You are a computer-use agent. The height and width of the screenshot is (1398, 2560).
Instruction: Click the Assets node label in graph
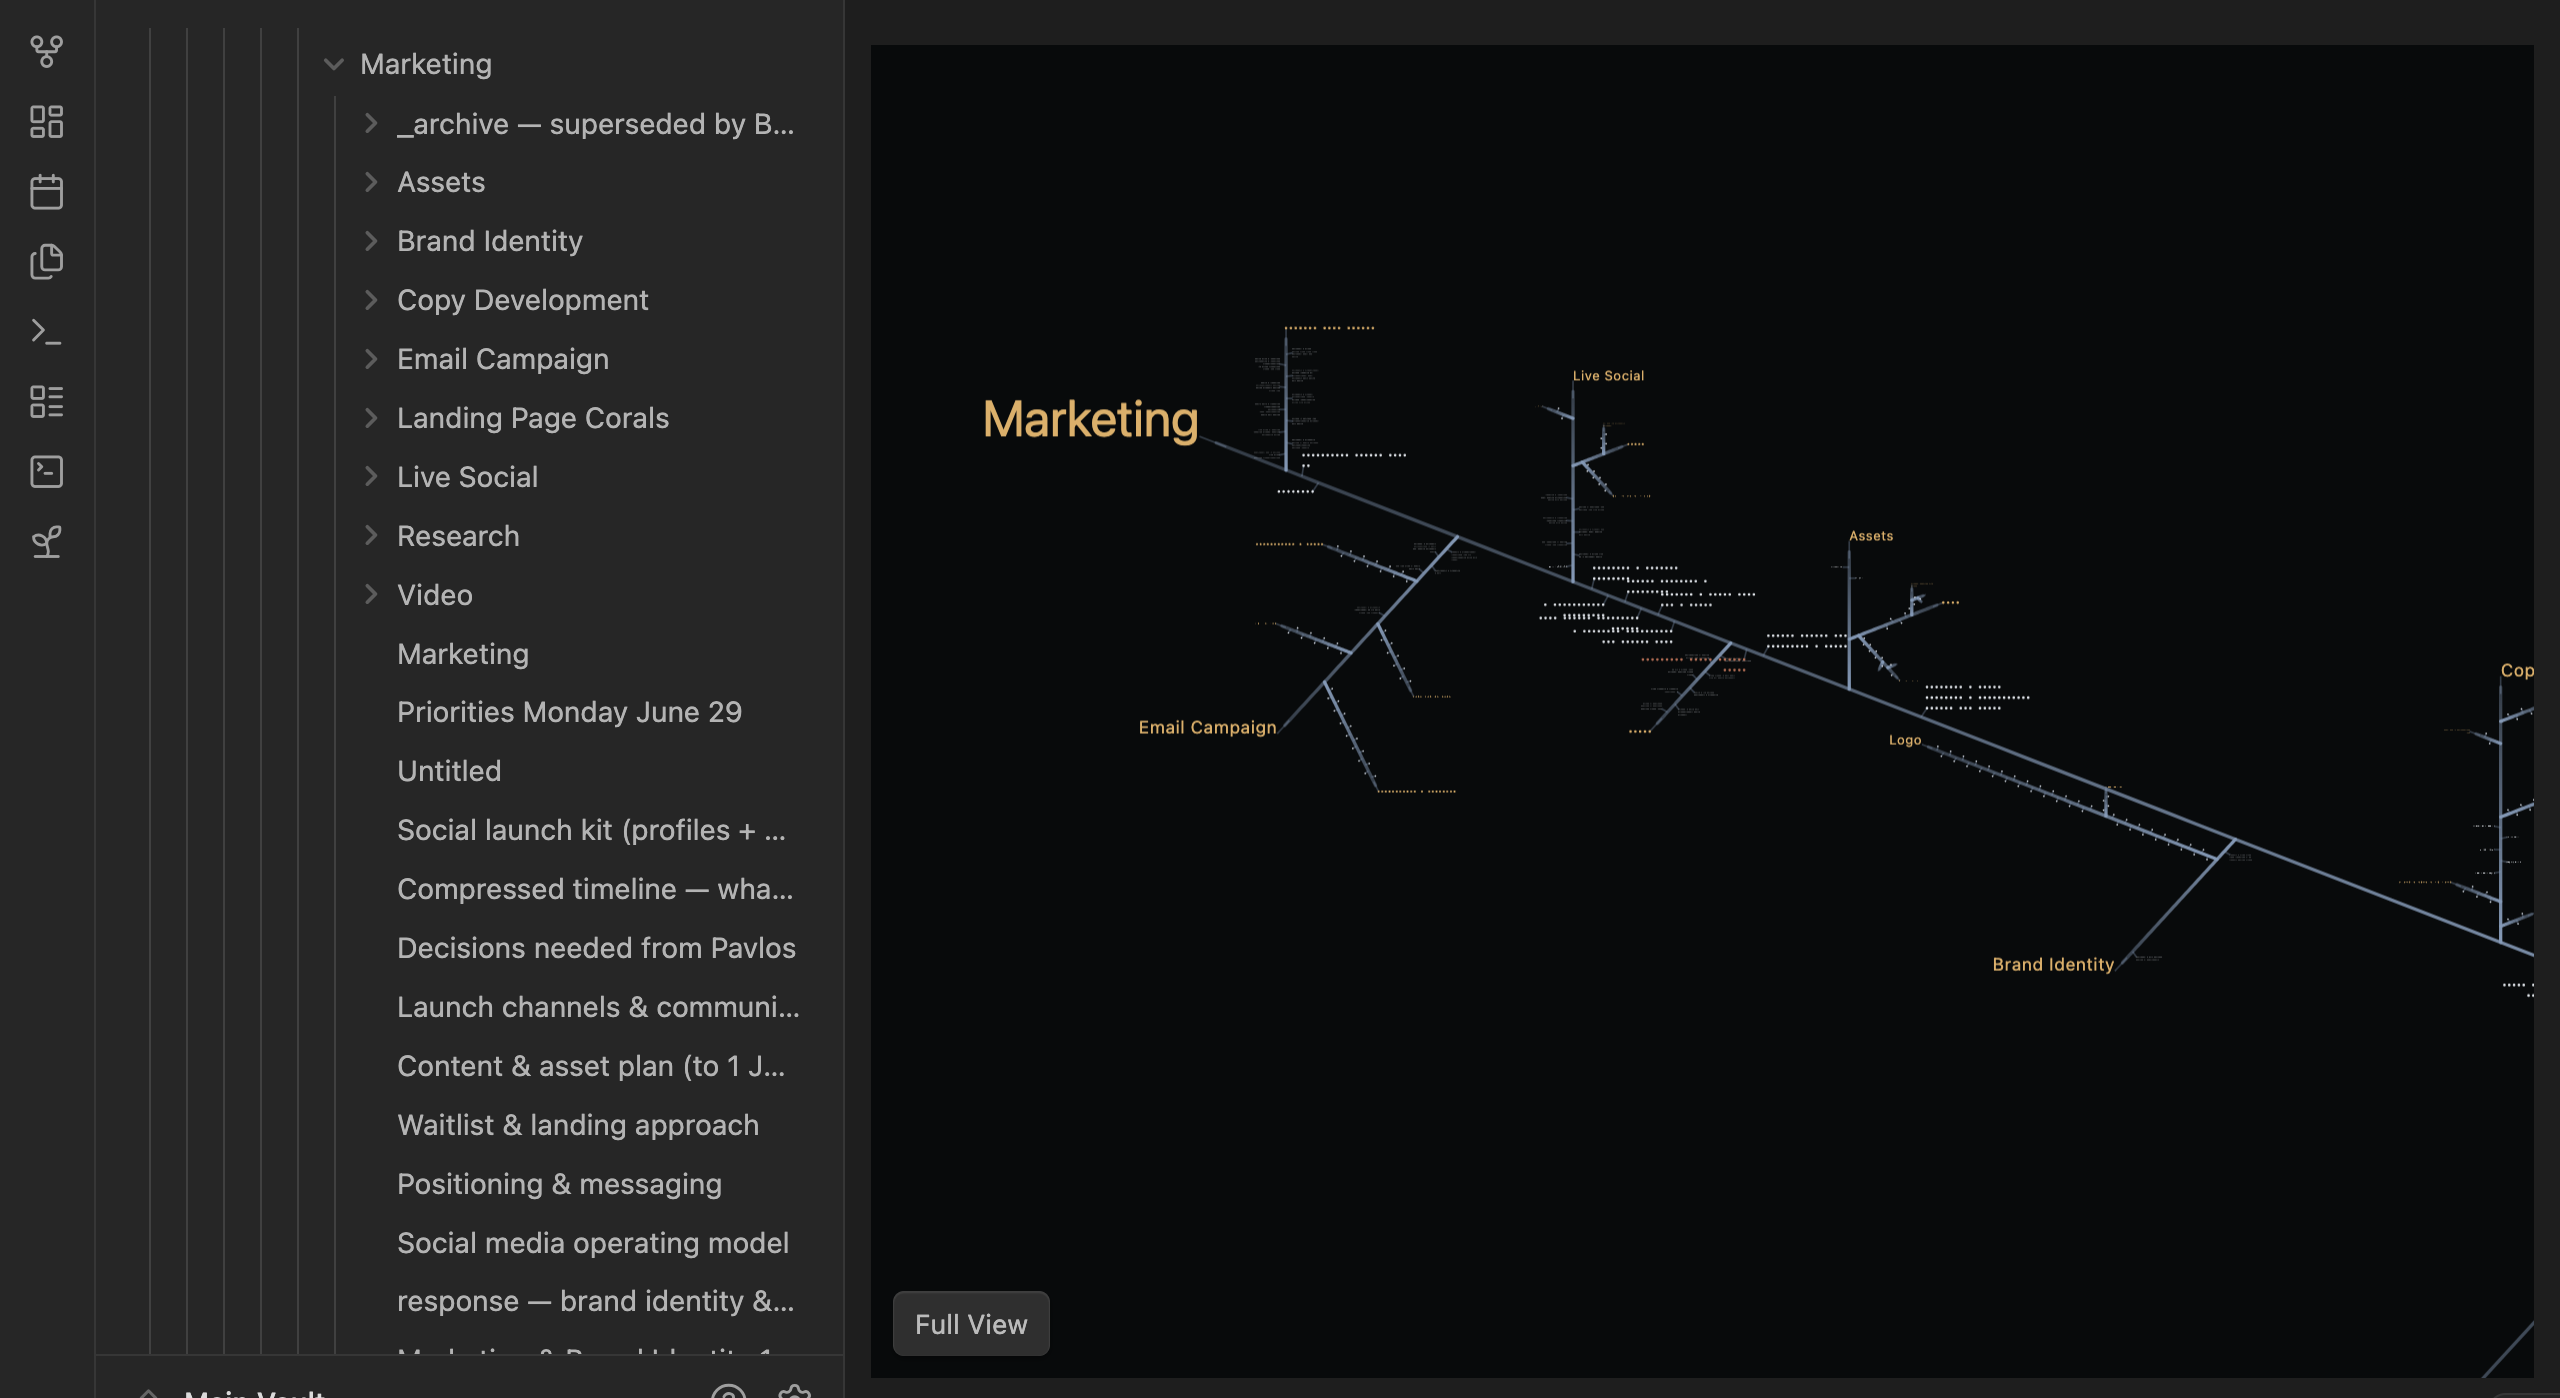pos(1871,536)
